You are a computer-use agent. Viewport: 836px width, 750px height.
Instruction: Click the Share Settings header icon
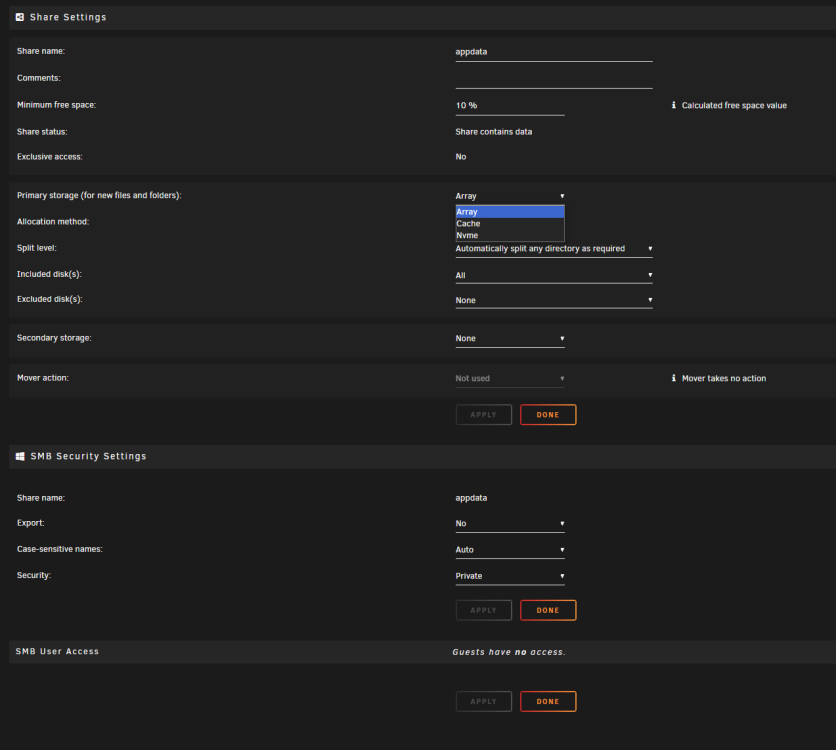20,17
